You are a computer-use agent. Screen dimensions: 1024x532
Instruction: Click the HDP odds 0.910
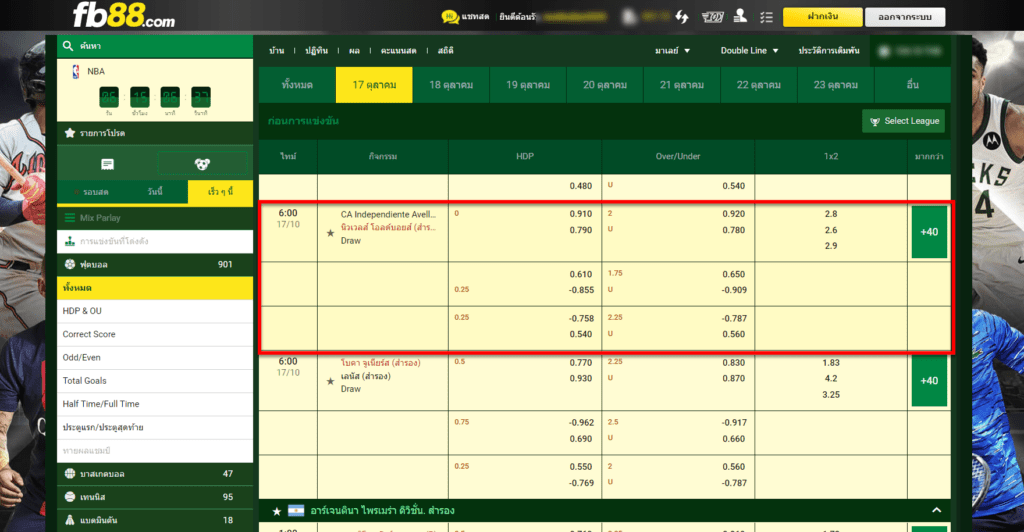coord(581,214)
